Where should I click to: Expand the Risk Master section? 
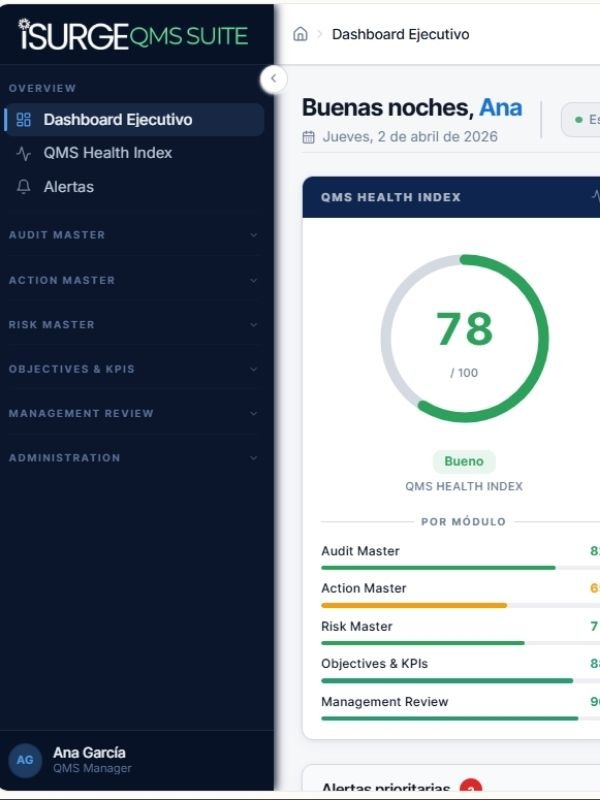pos(133,324)
